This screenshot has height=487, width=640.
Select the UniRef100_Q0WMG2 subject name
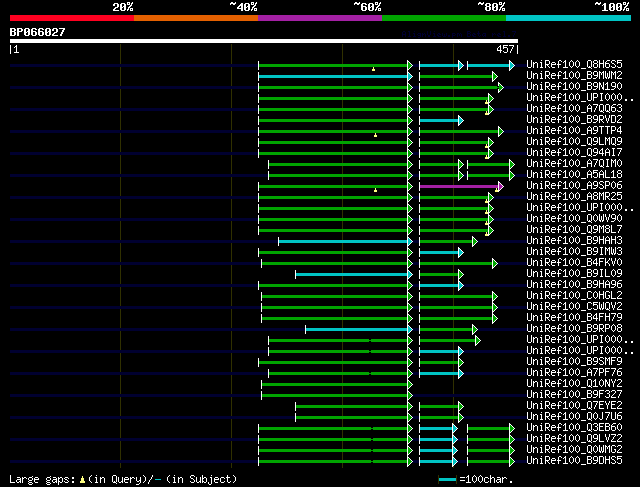574,450
